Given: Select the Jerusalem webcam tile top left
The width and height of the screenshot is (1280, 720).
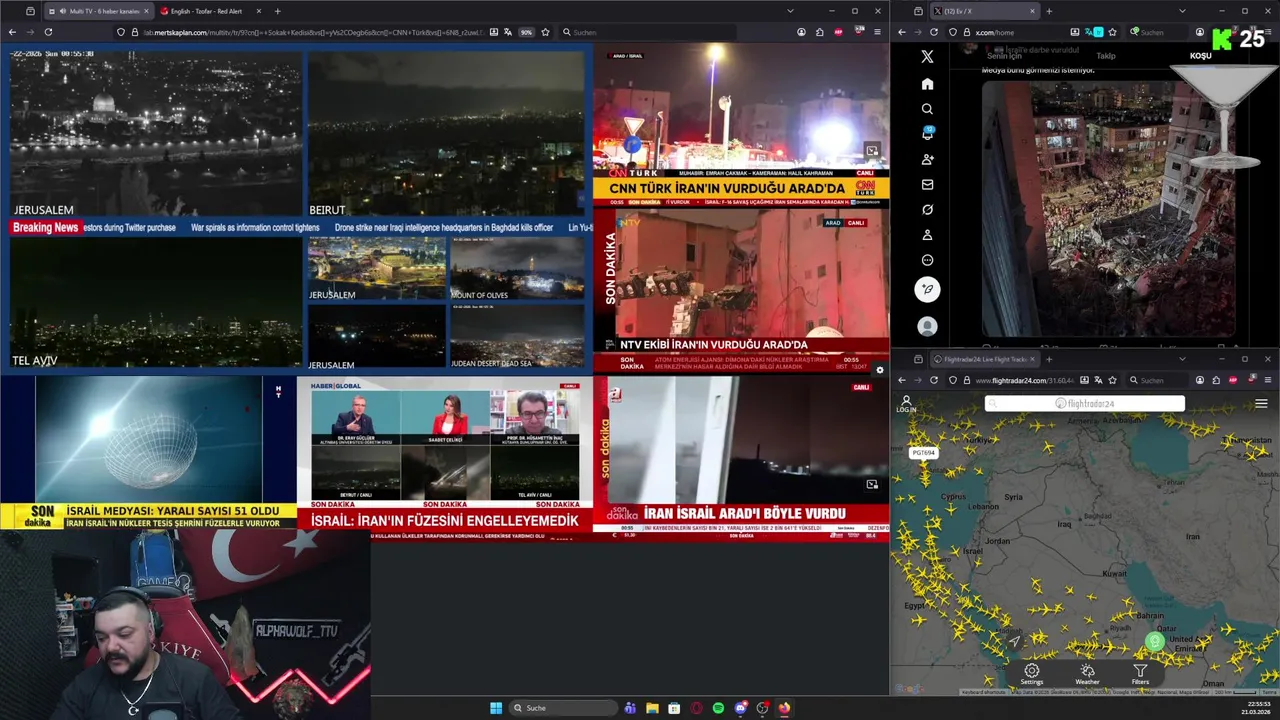Looking at the screenshot, I should [155, 133].
